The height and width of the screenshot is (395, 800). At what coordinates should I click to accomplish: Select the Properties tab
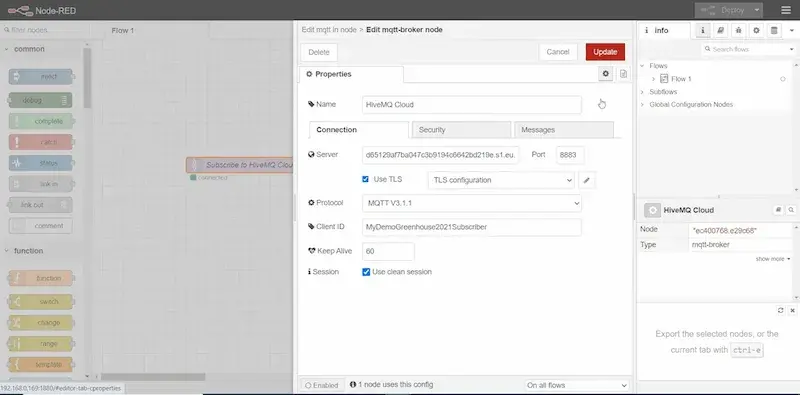pyautogui.click(x=351, y=74)
